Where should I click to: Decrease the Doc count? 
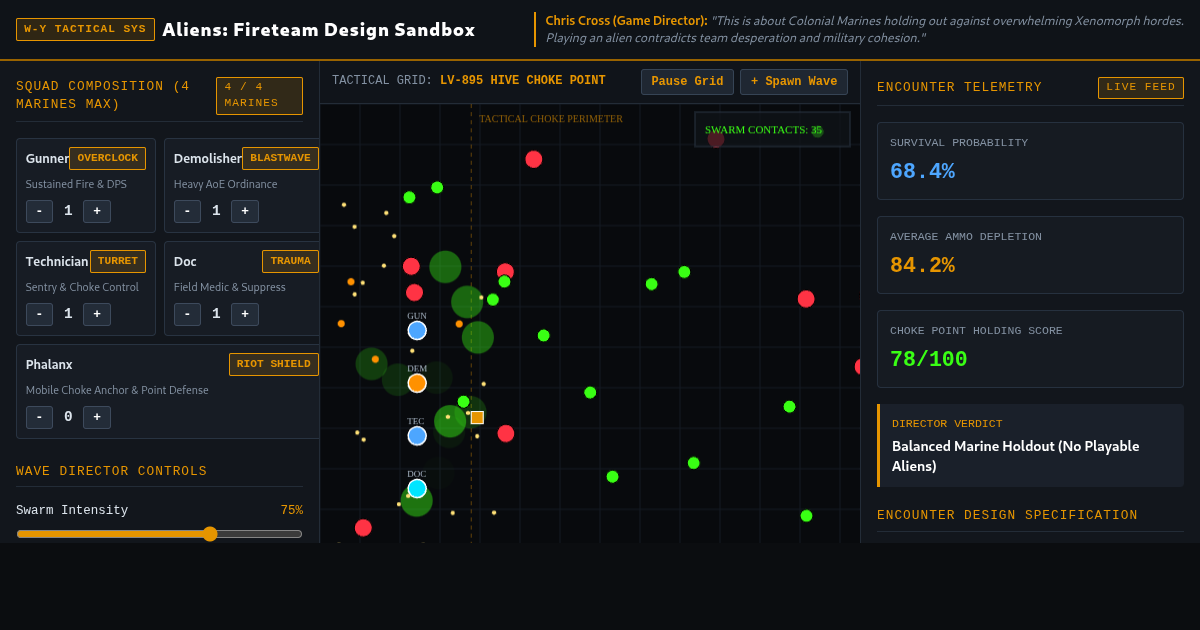tap(187, 314)
